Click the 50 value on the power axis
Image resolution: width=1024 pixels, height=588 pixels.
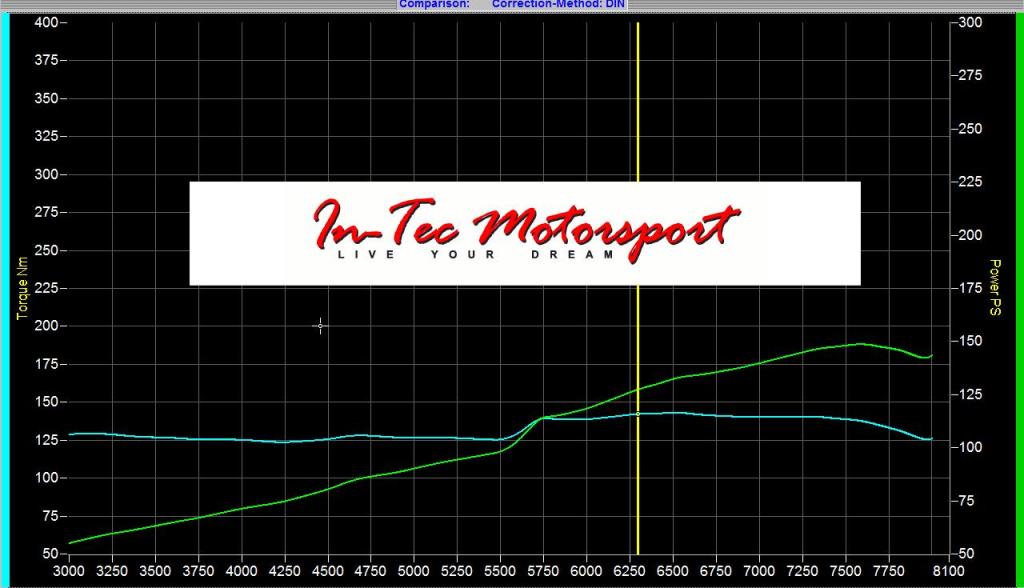point(966,554)
